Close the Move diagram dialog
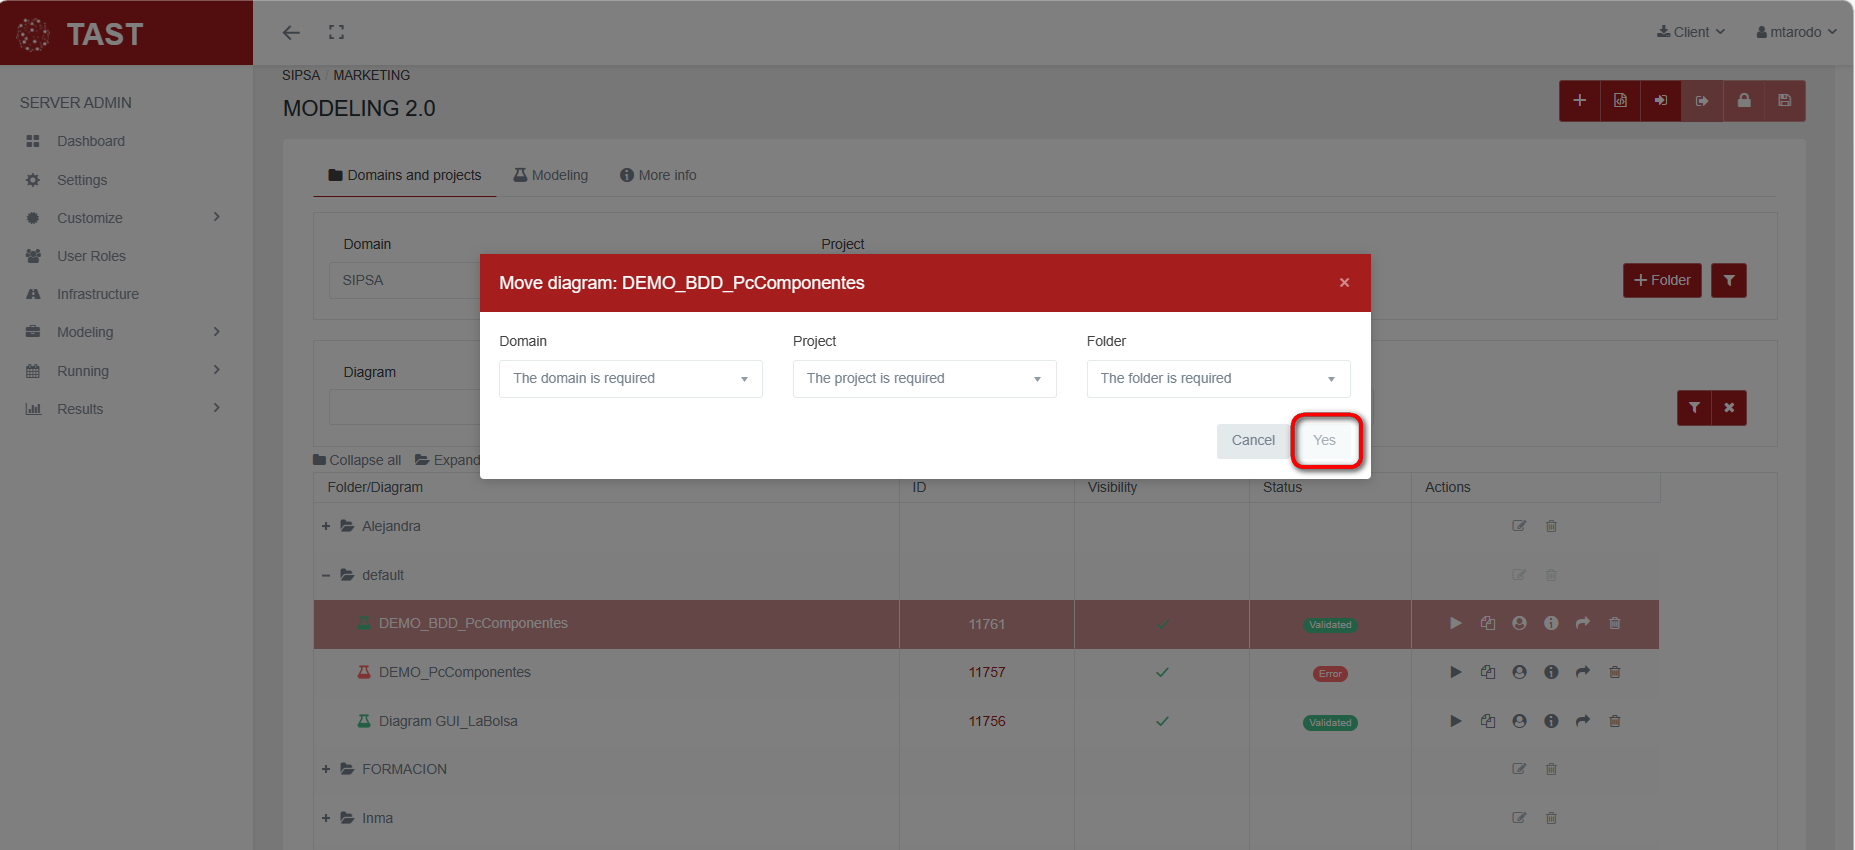The height and width of the screenshot is (850, 1855). coord(1344,283)
